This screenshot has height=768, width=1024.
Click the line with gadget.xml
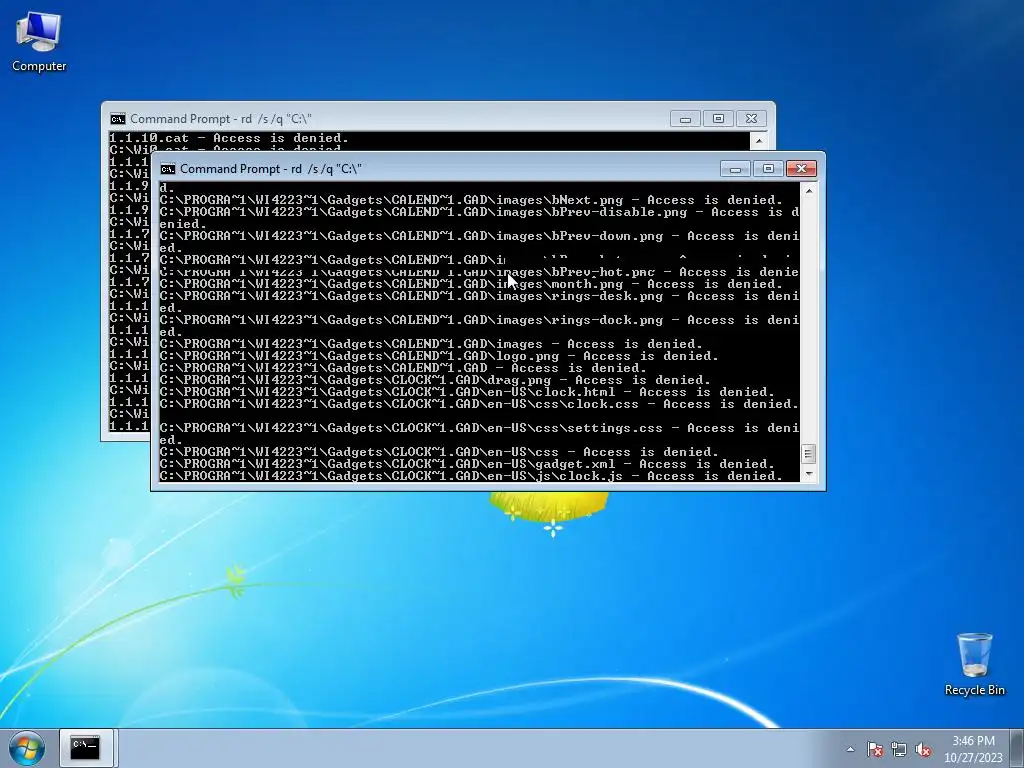point(467,464)
